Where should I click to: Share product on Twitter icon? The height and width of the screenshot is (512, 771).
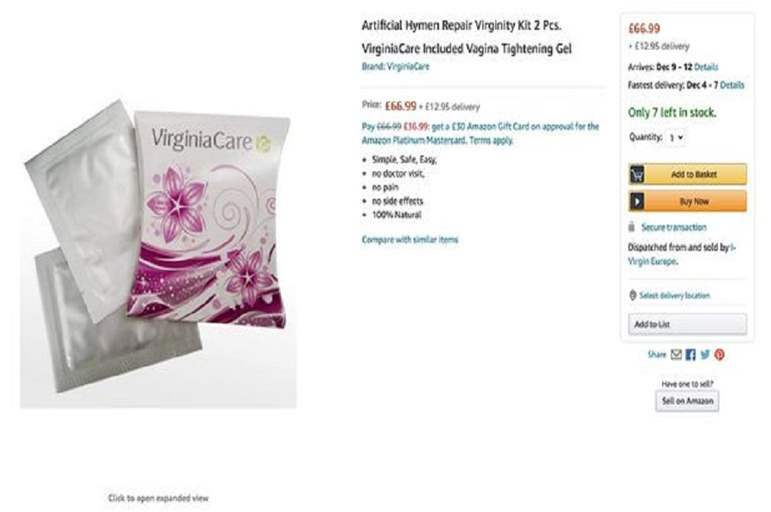(x=705, y=355)
